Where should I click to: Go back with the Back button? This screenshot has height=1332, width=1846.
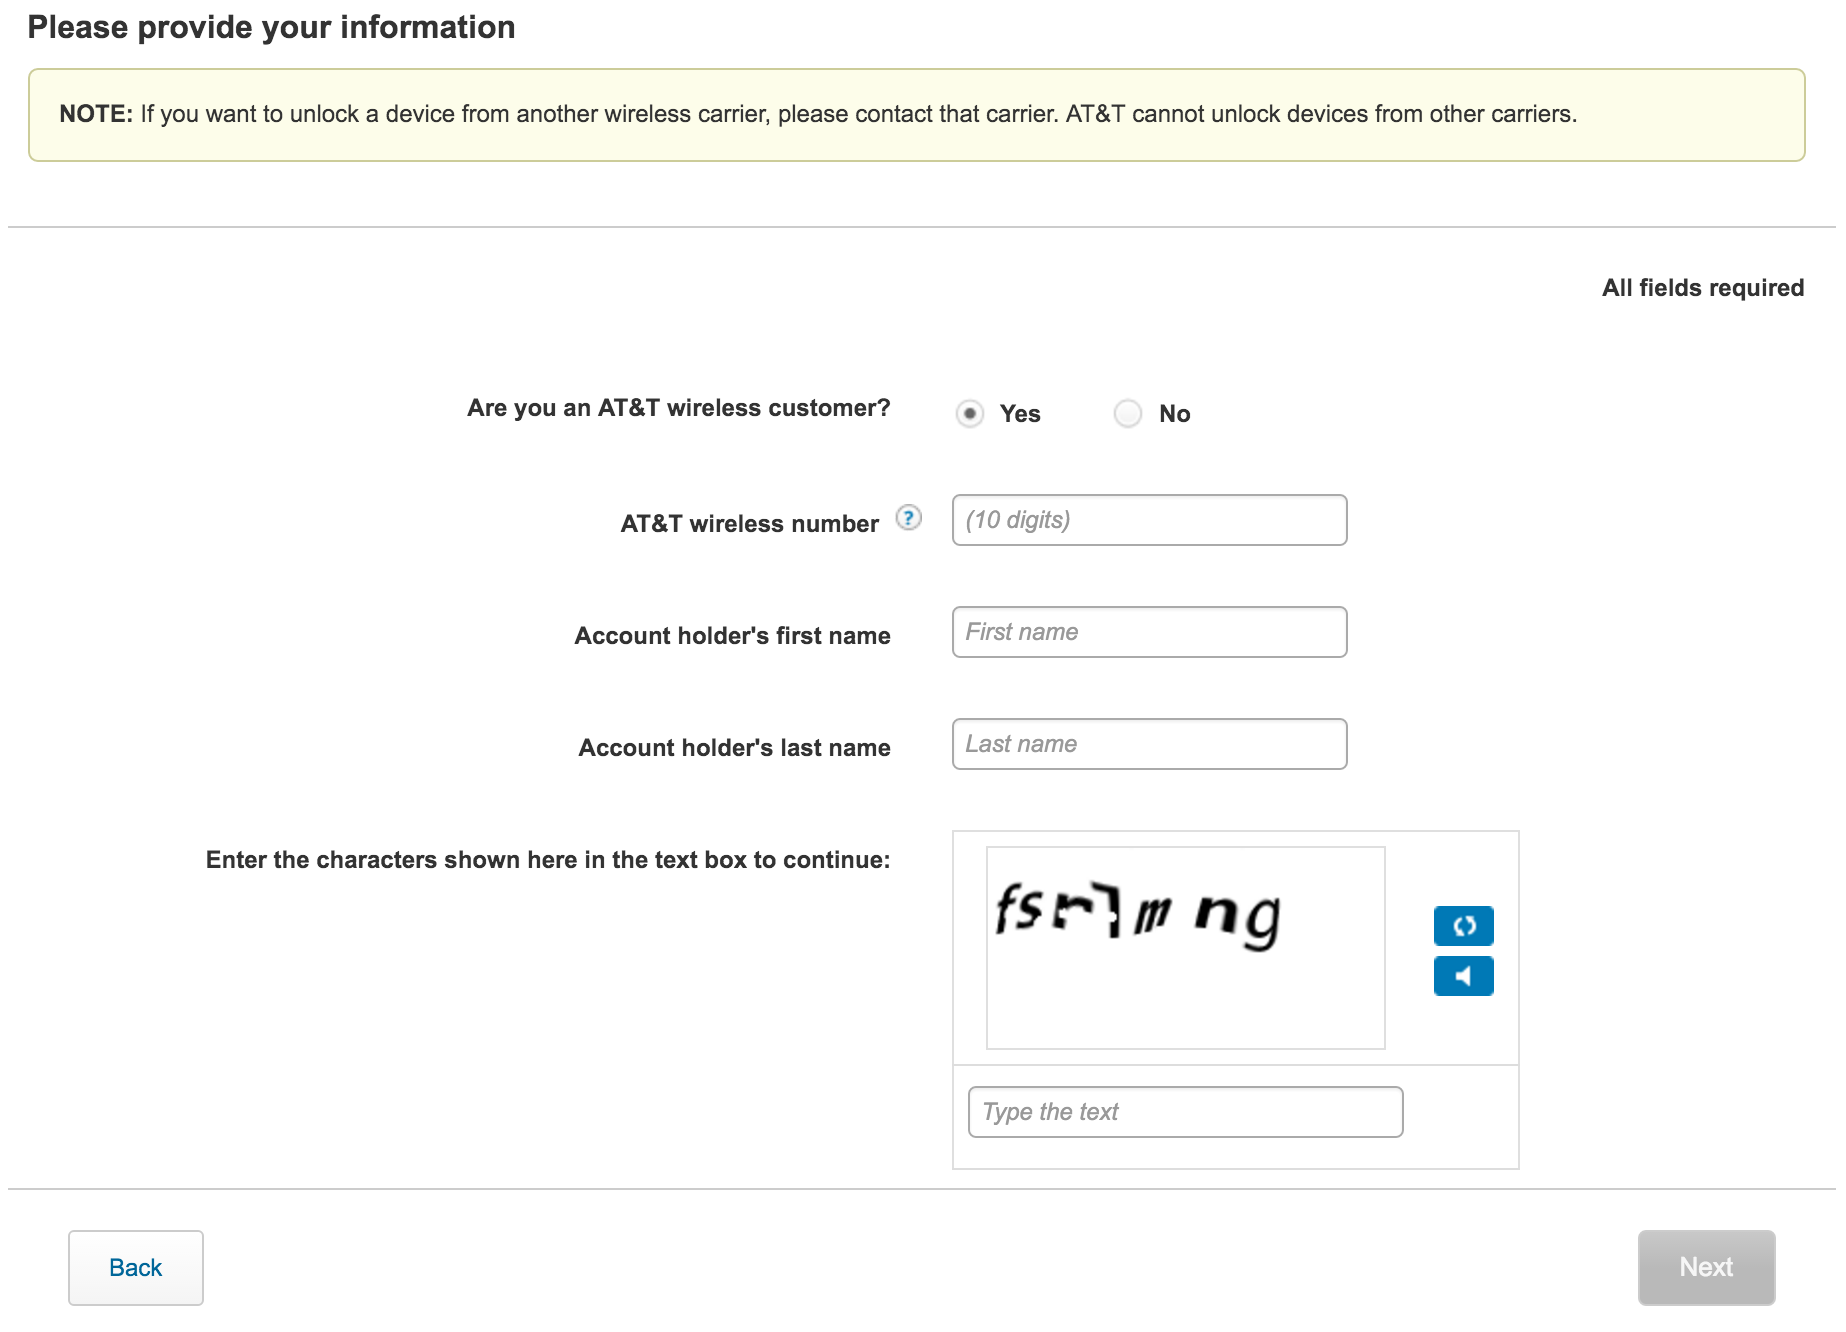pyautogui.click(x=136, y=1267)
